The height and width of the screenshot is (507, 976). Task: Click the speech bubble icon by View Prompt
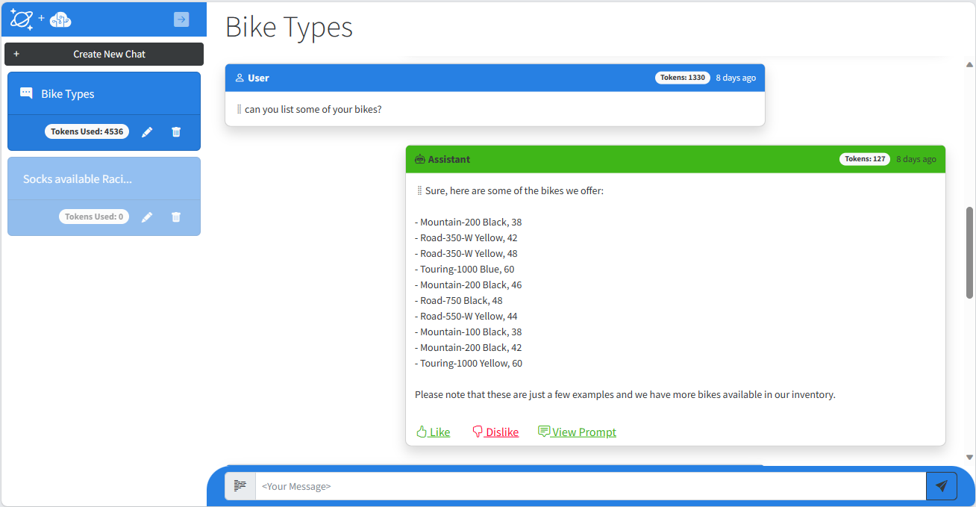coord(544,431)
